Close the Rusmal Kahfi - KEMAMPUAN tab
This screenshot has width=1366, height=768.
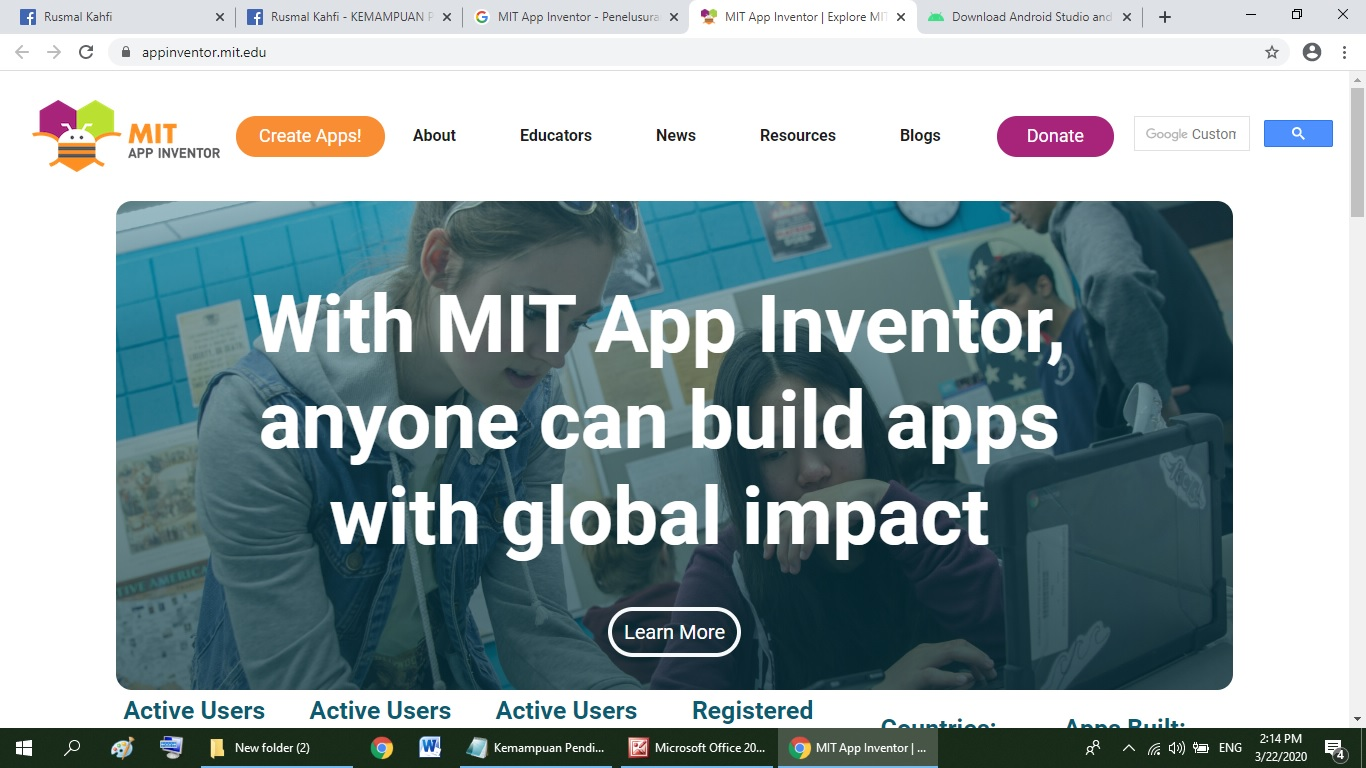[446, 17]
